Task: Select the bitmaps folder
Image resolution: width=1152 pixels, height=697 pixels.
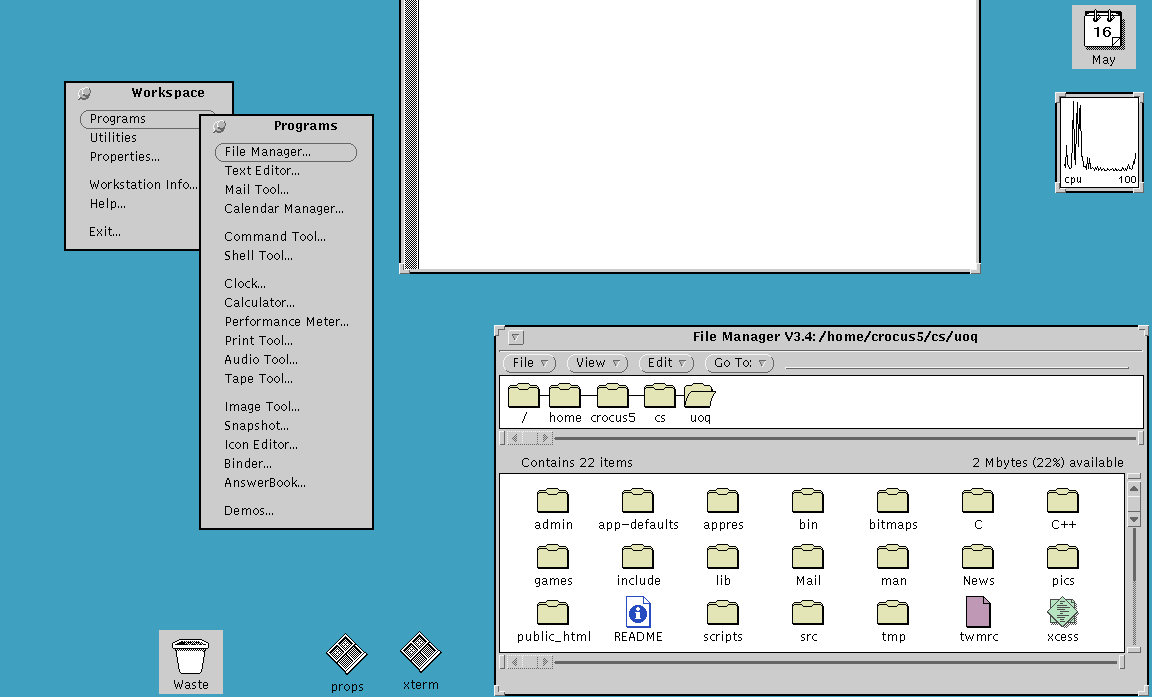Action: 893,501
